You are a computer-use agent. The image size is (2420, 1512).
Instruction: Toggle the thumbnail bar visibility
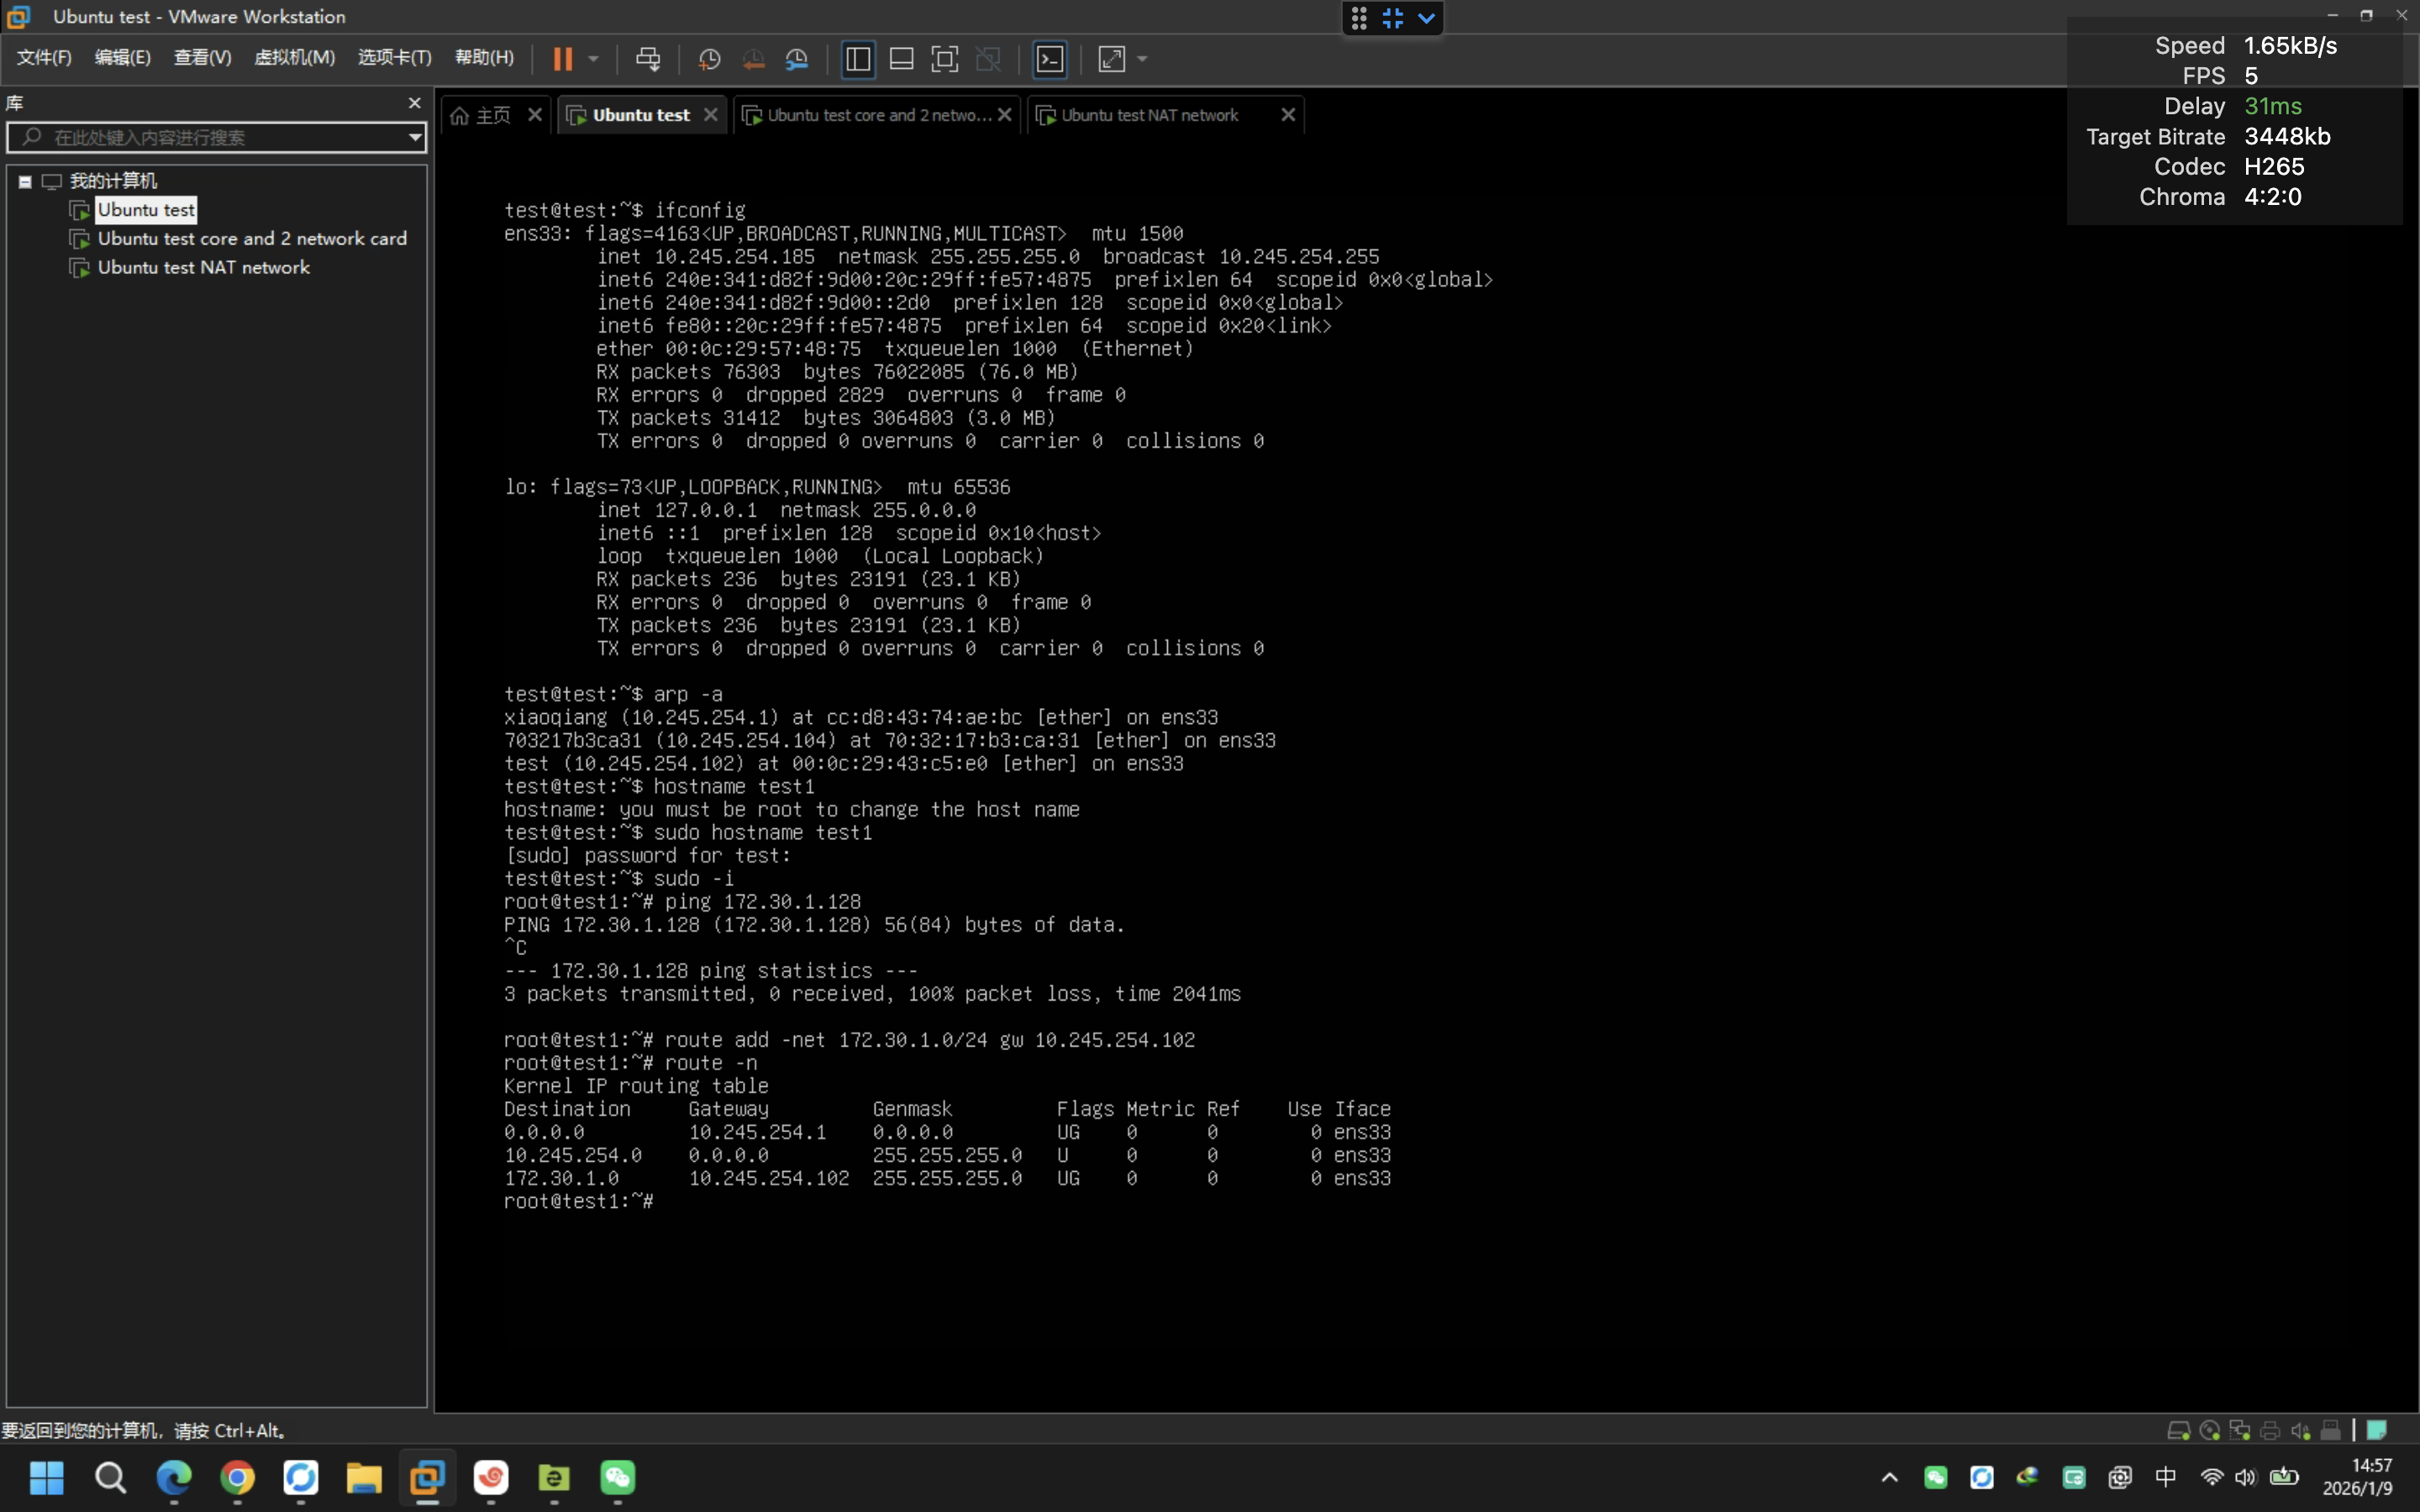[x=901, y=59]
